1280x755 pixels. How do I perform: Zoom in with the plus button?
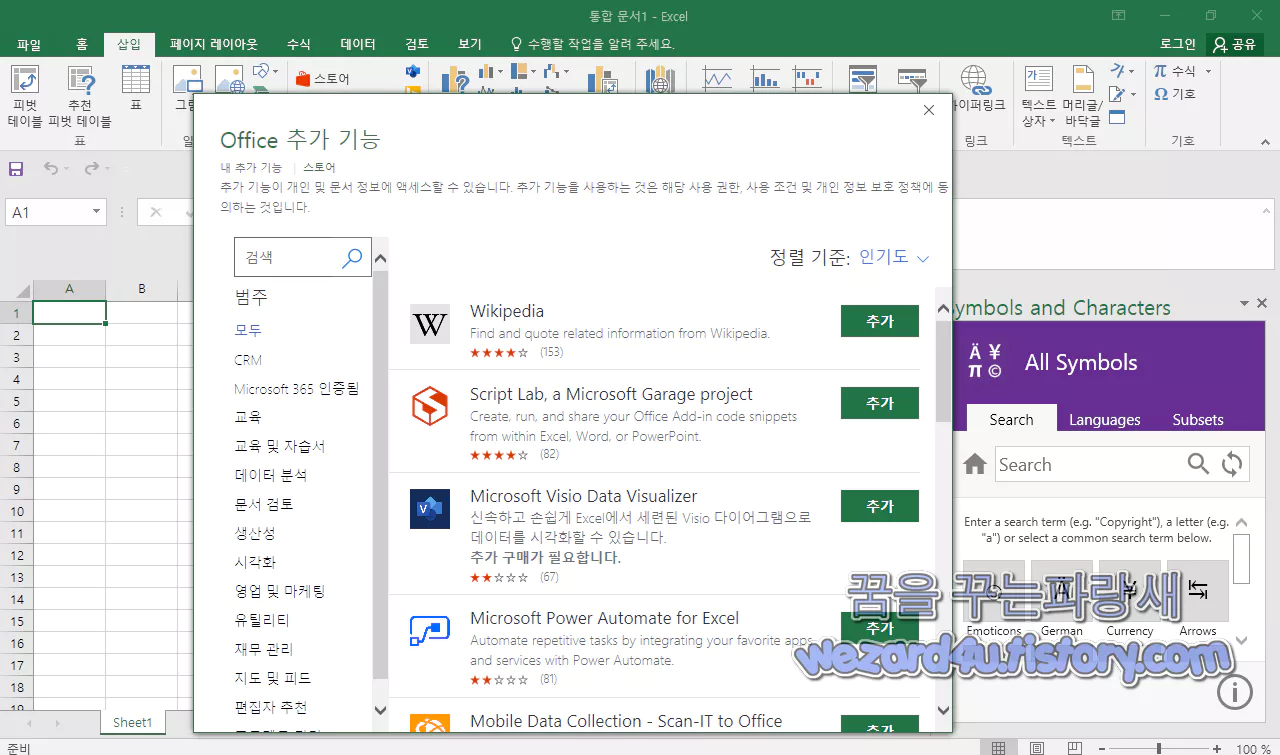tap(1217, 748)
